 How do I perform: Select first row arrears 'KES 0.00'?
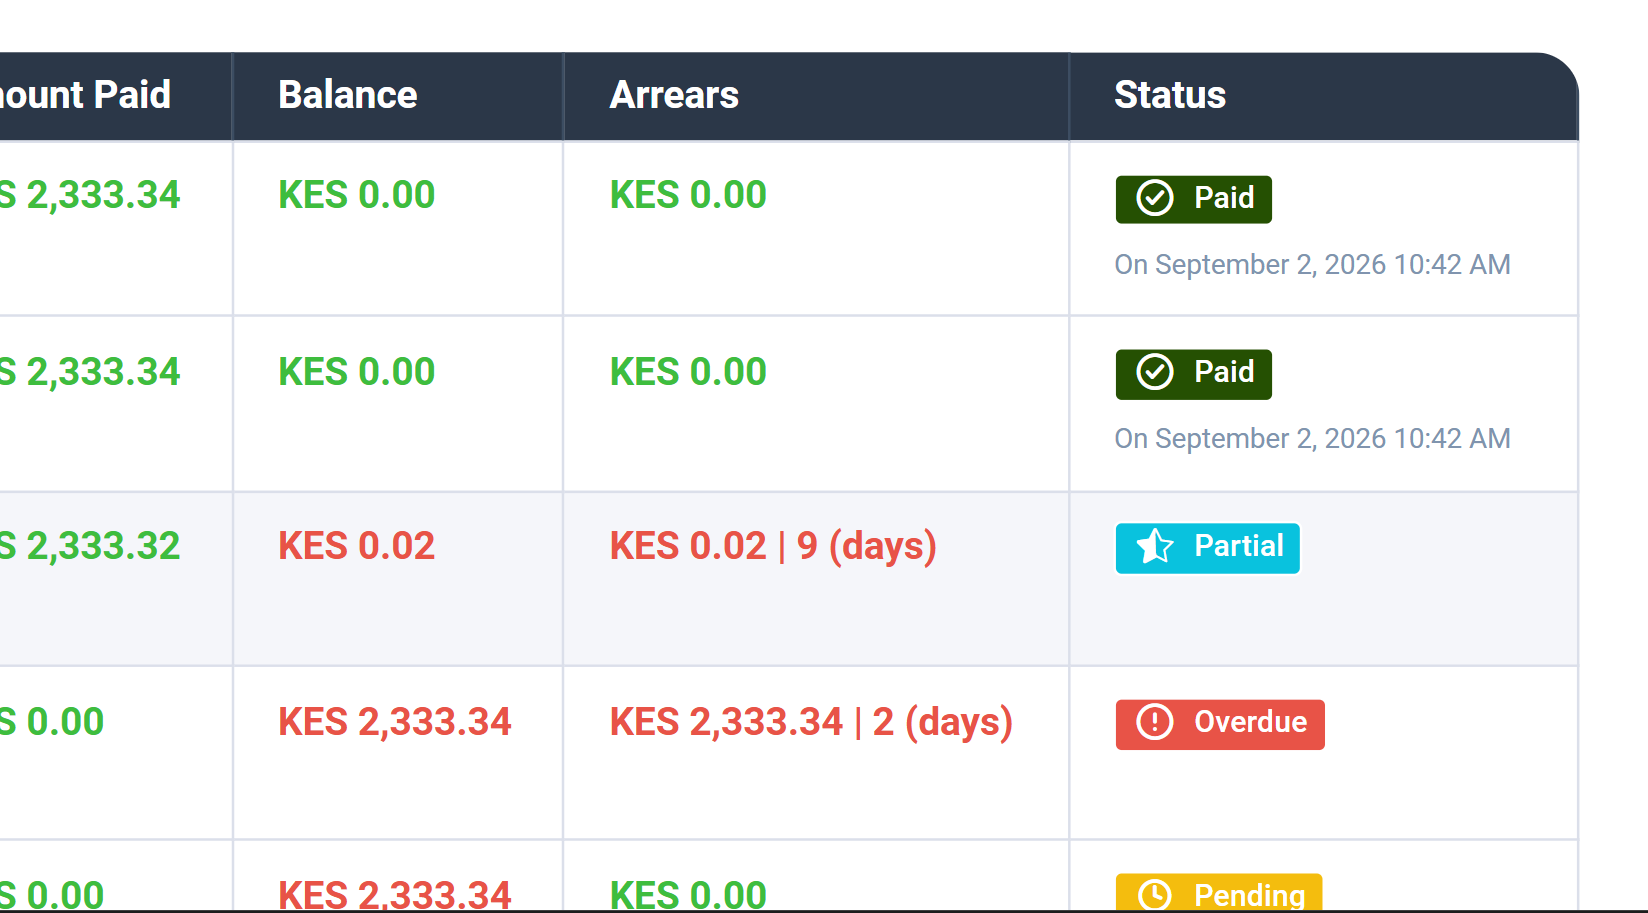(688, 195)
